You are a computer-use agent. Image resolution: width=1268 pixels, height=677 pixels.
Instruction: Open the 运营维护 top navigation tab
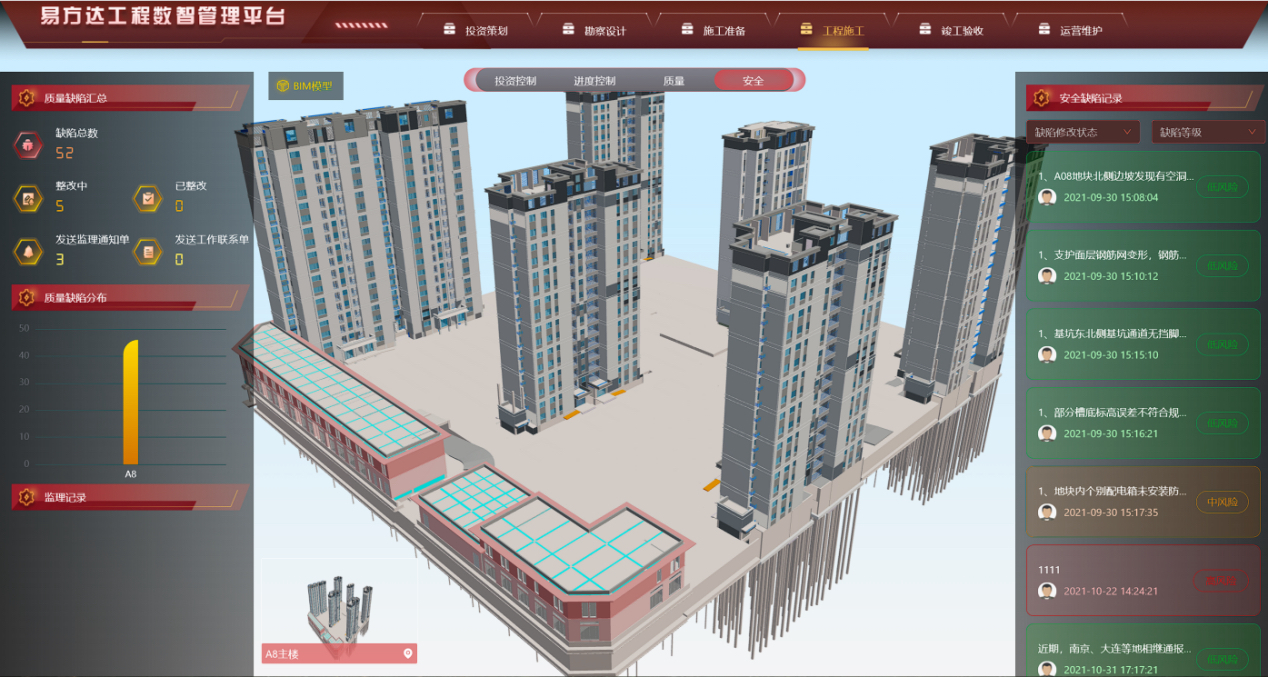(x=1070, y=30)
